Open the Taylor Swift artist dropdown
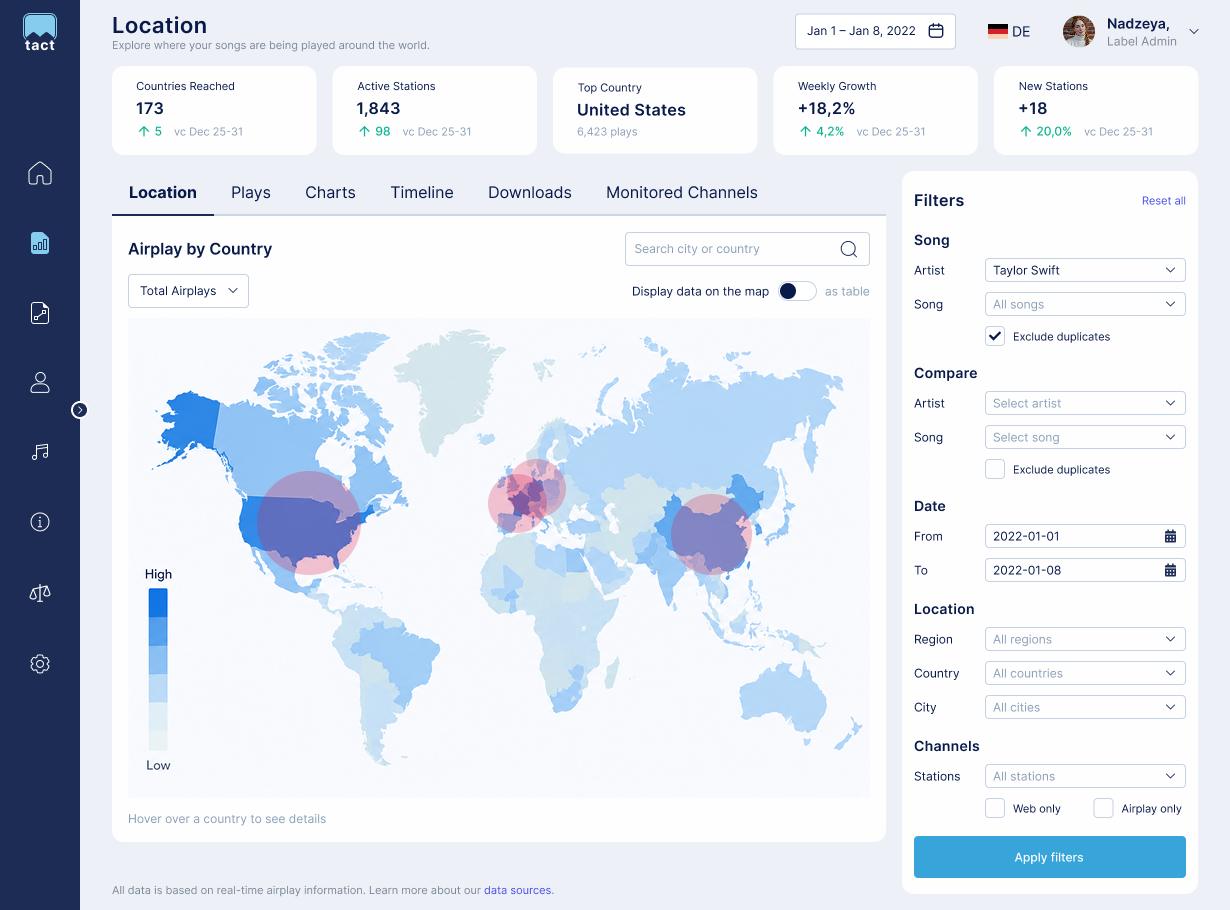The image size is (1230, 910). (x=1085, y=270)
